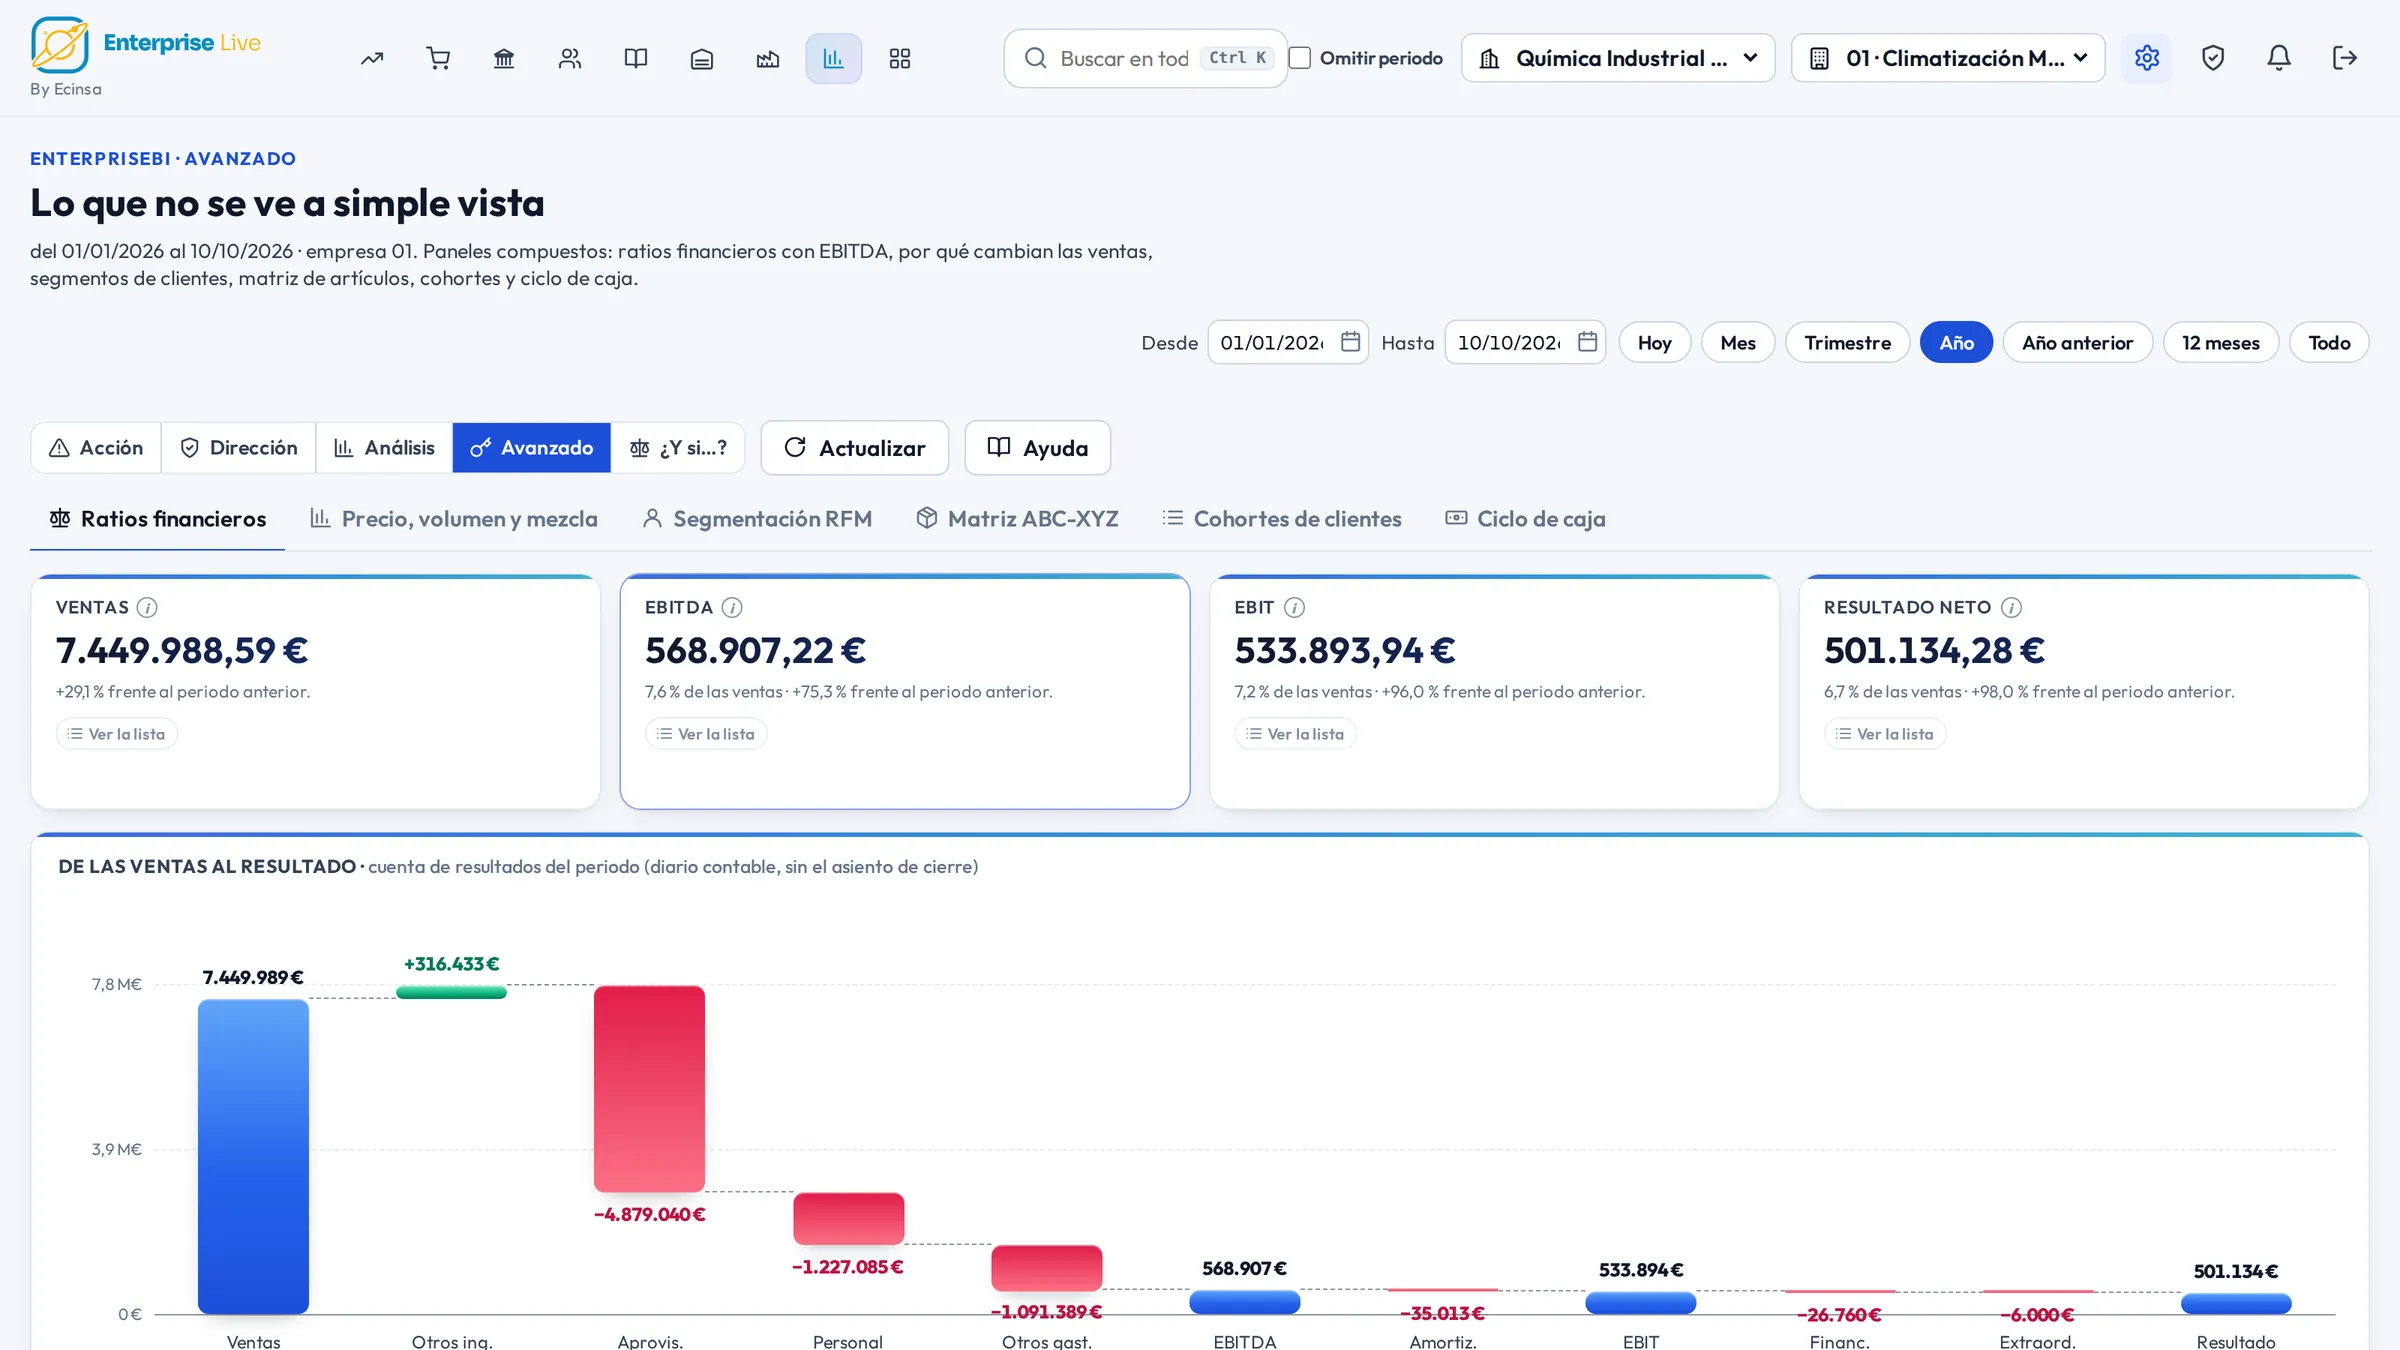Click the green Otros ing. waterfall bar
Screen dimensions: 2400x1350
pyautogui.click(x=451, y=992)
